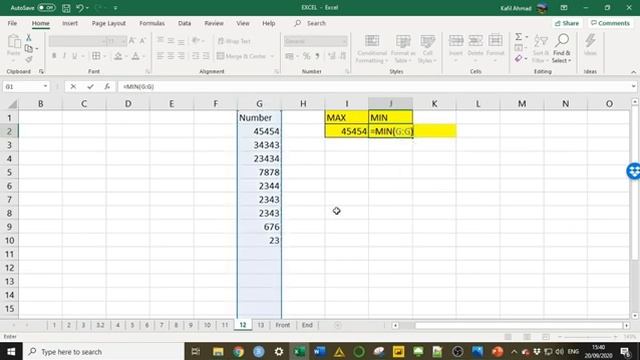Toggle Bold formatting
This screenshot has height=360, width=640.
(x=54, y=56)
